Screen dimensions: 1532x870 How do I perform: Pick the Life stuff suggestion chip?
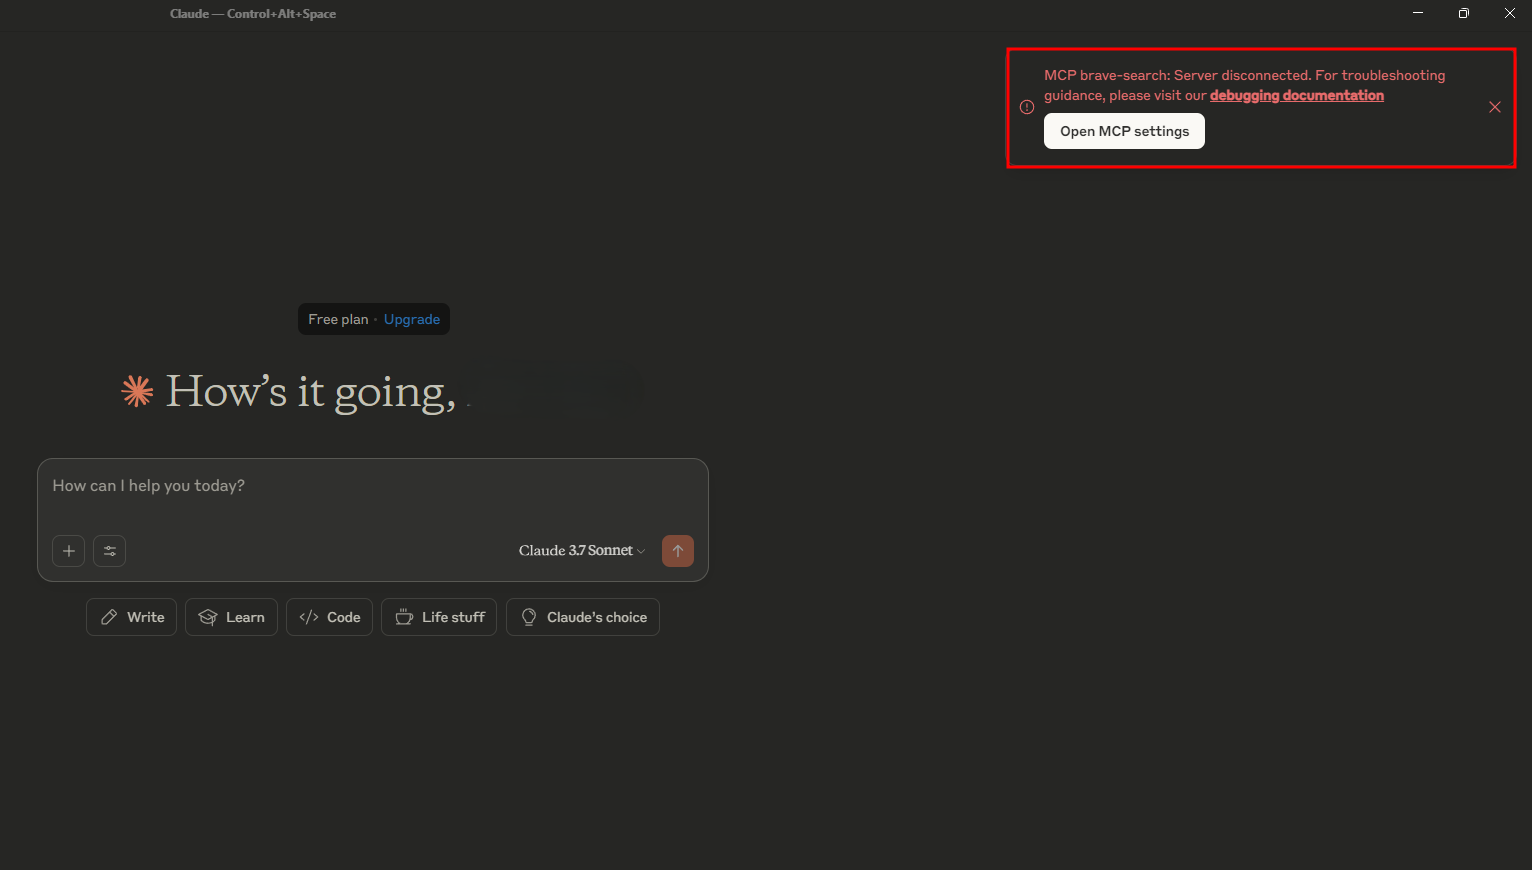click(x=439, y=617)
